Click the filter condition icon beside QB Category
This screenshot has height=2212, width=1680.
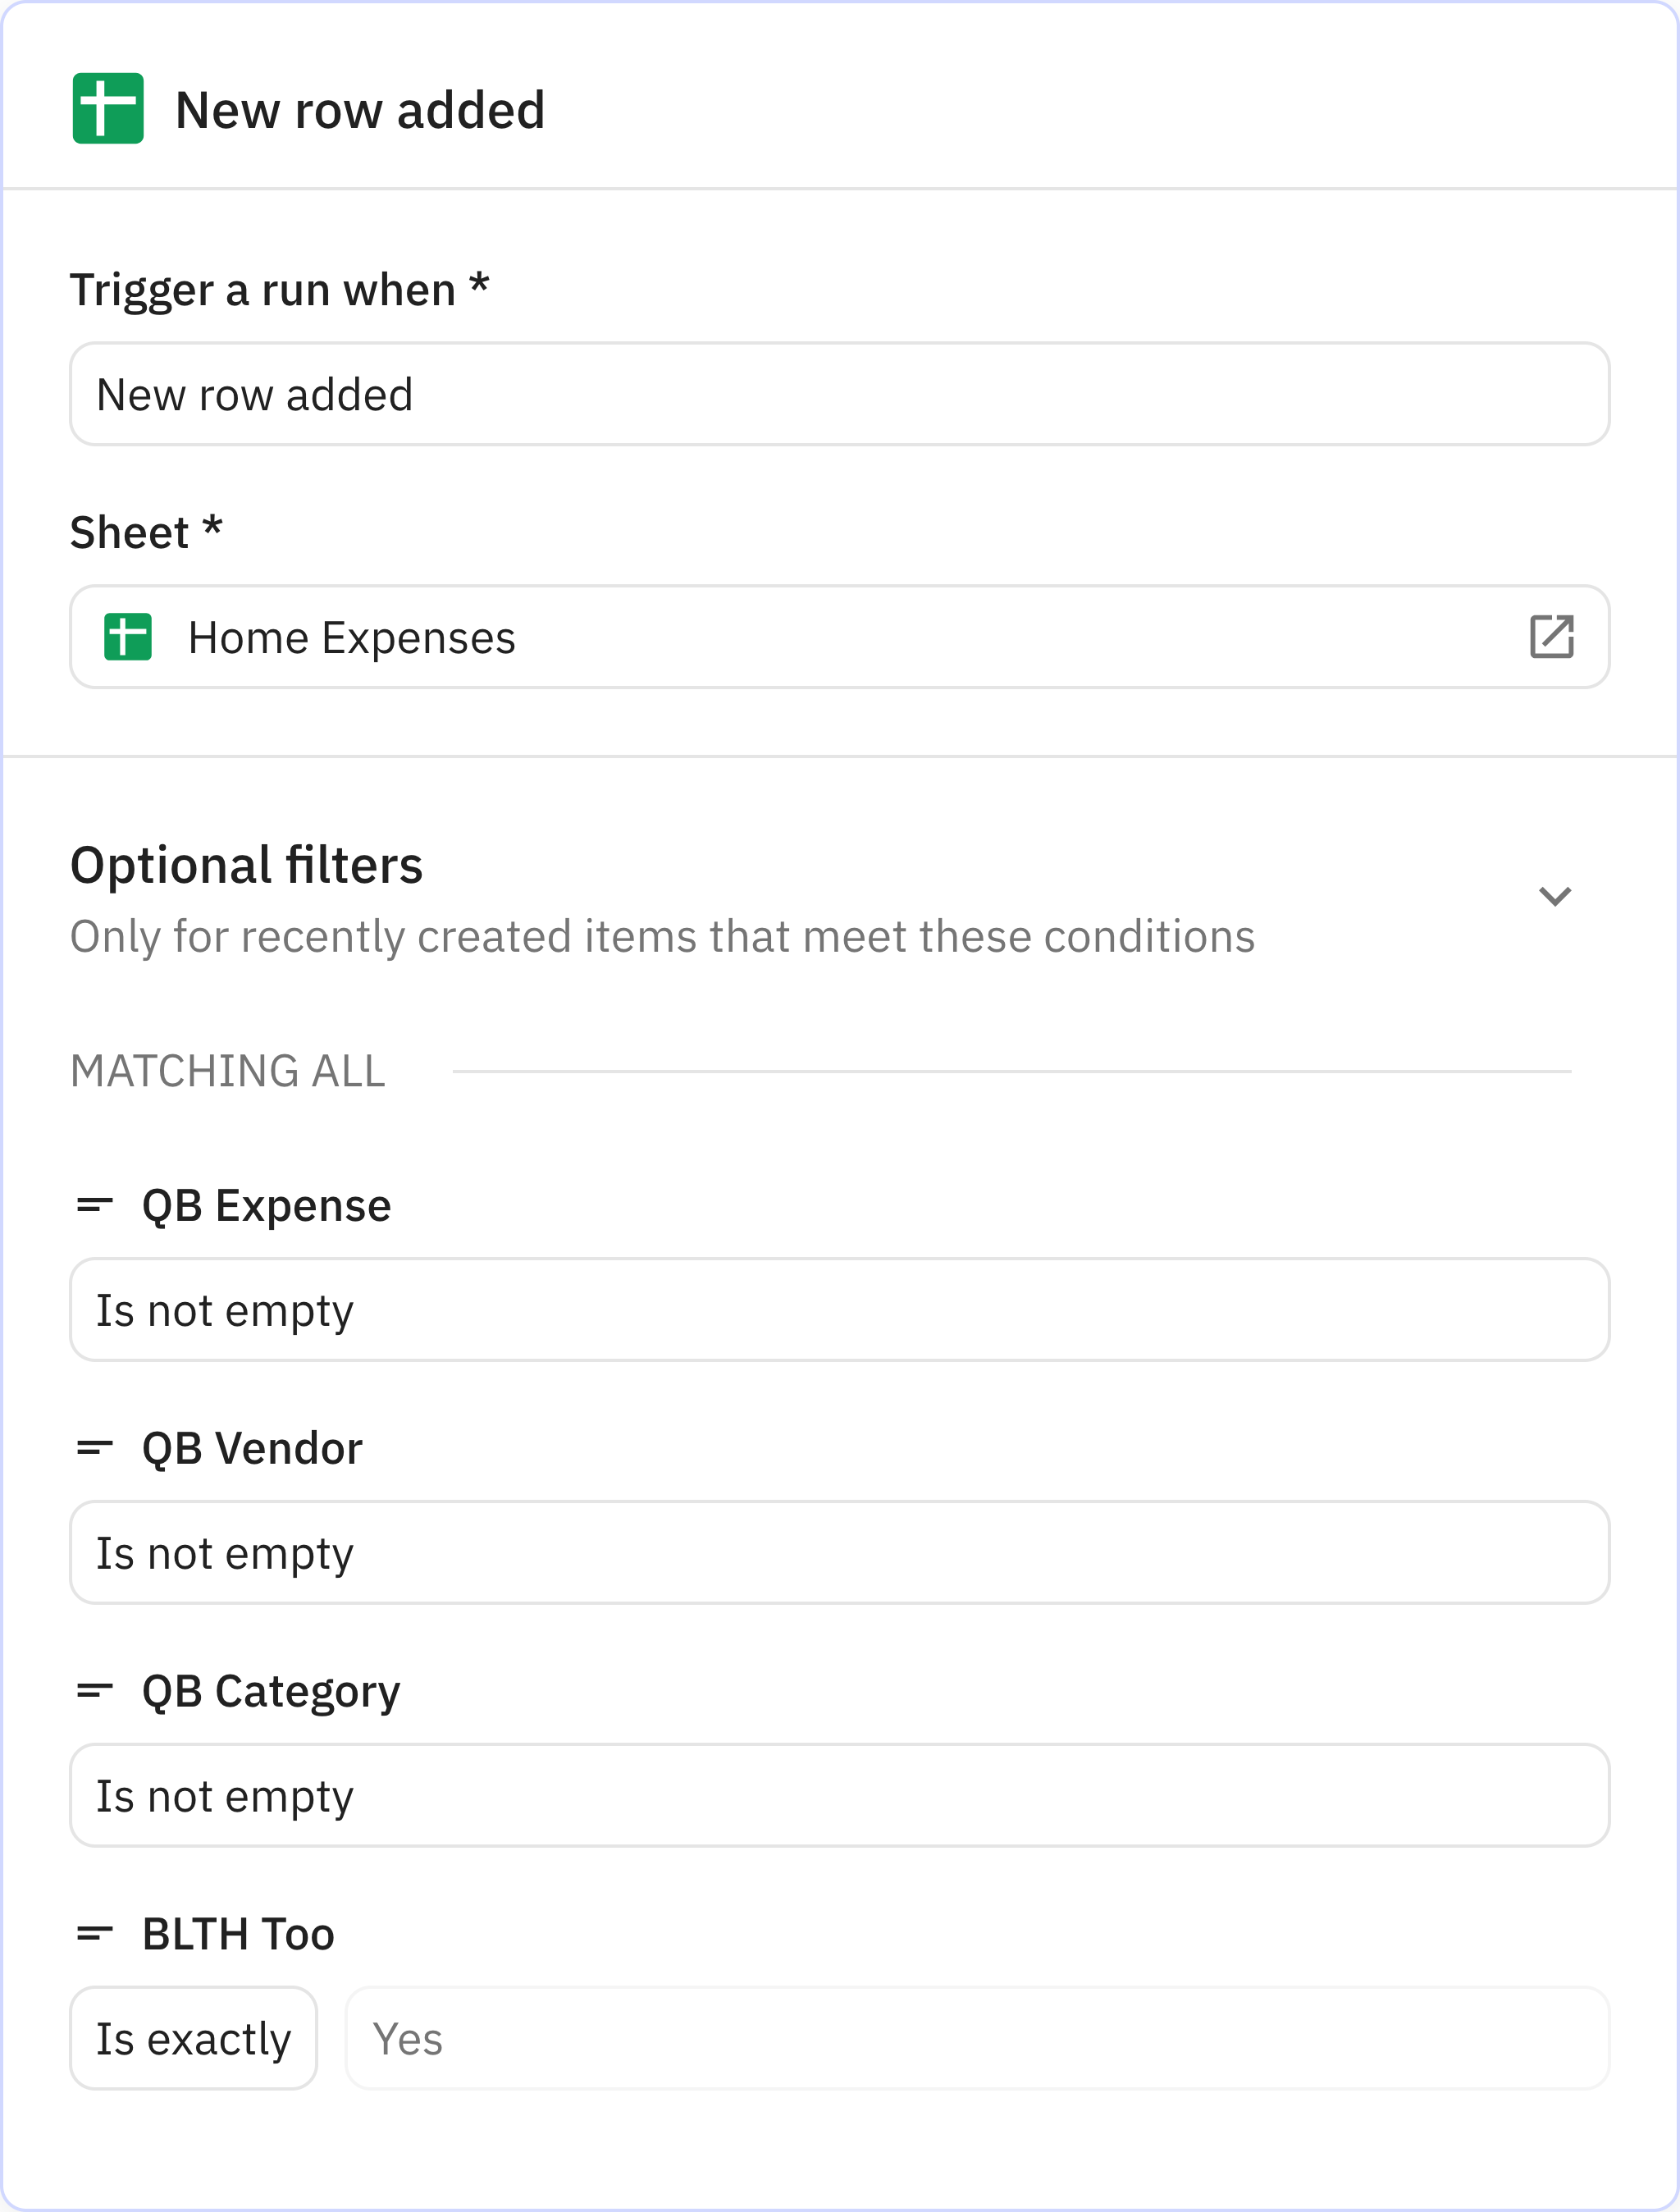click(95, 1690)
